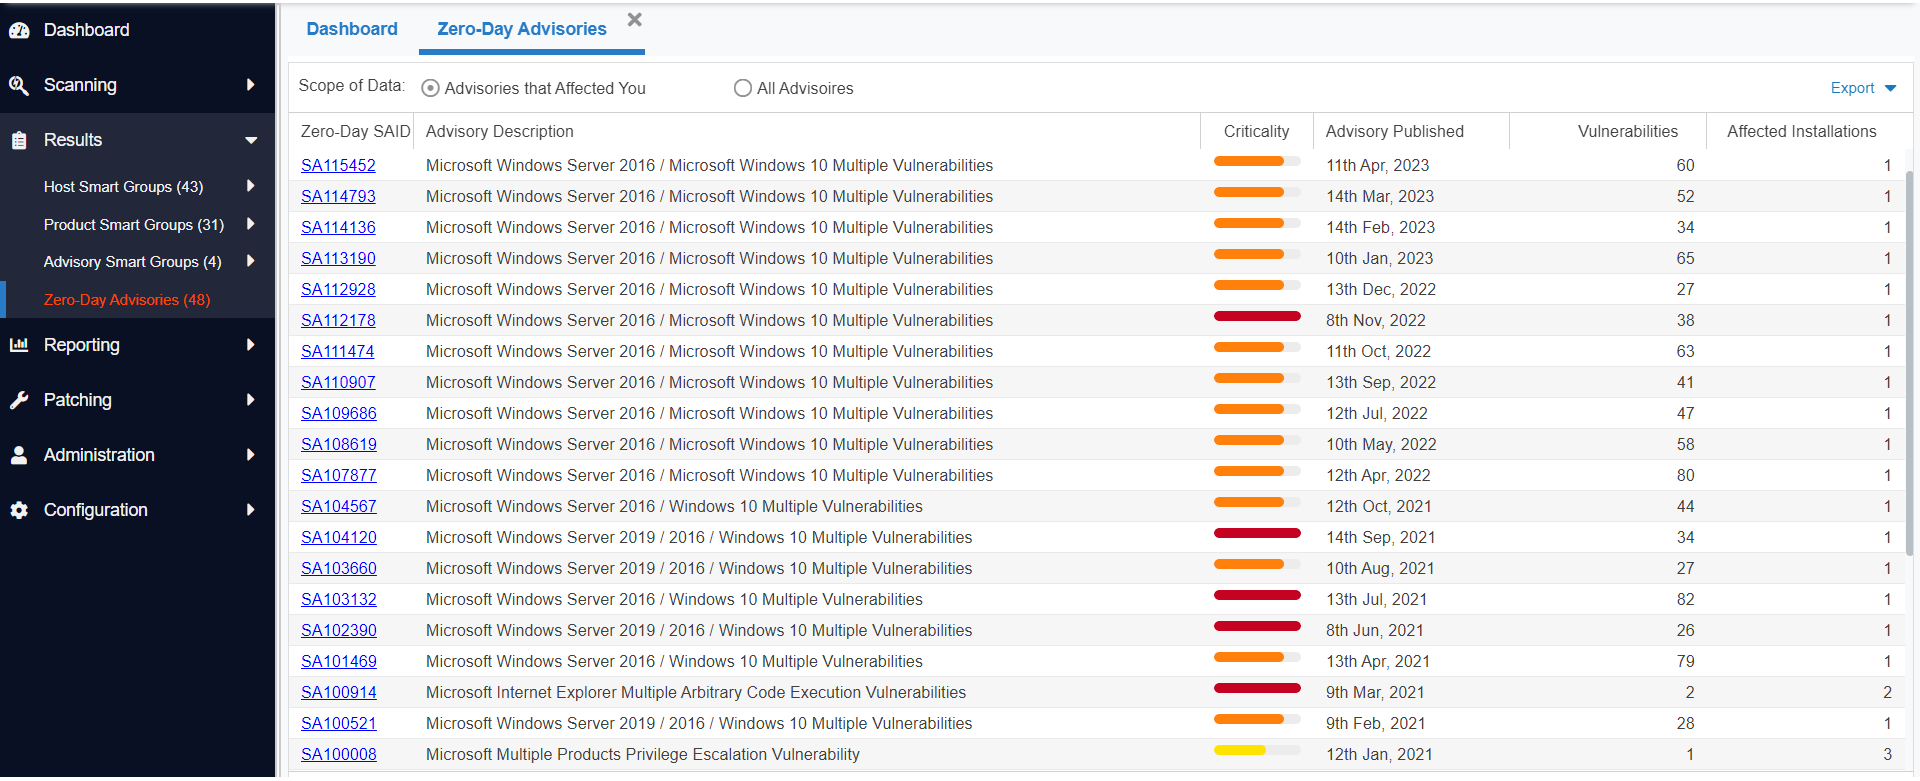
Task: Sort by Vulnerabilities column header
Action: click(x=1627, y=131)
